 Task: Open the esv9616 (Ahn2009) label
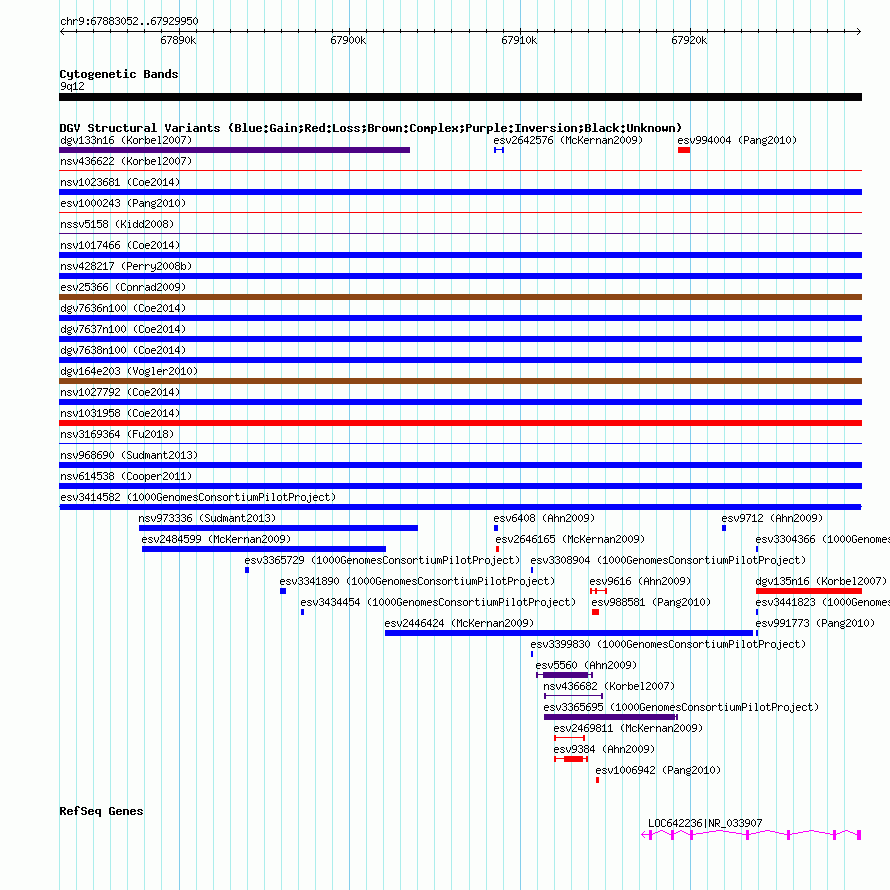tap(640, 581)
